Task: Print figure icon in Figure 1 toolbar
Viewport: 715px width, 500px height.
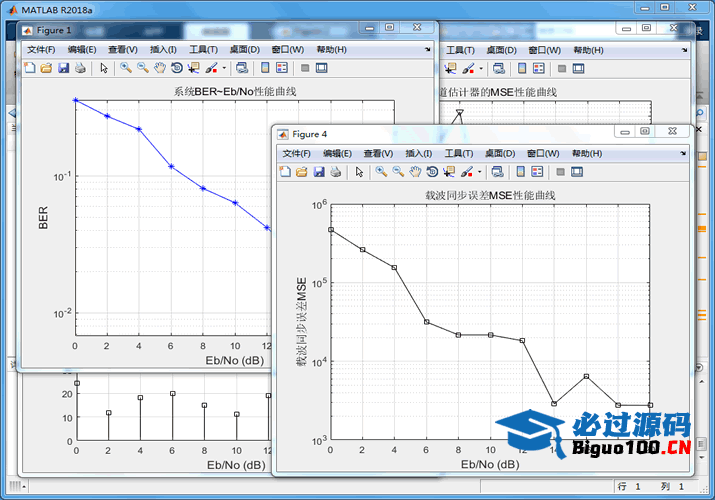Action: [80, 68]
